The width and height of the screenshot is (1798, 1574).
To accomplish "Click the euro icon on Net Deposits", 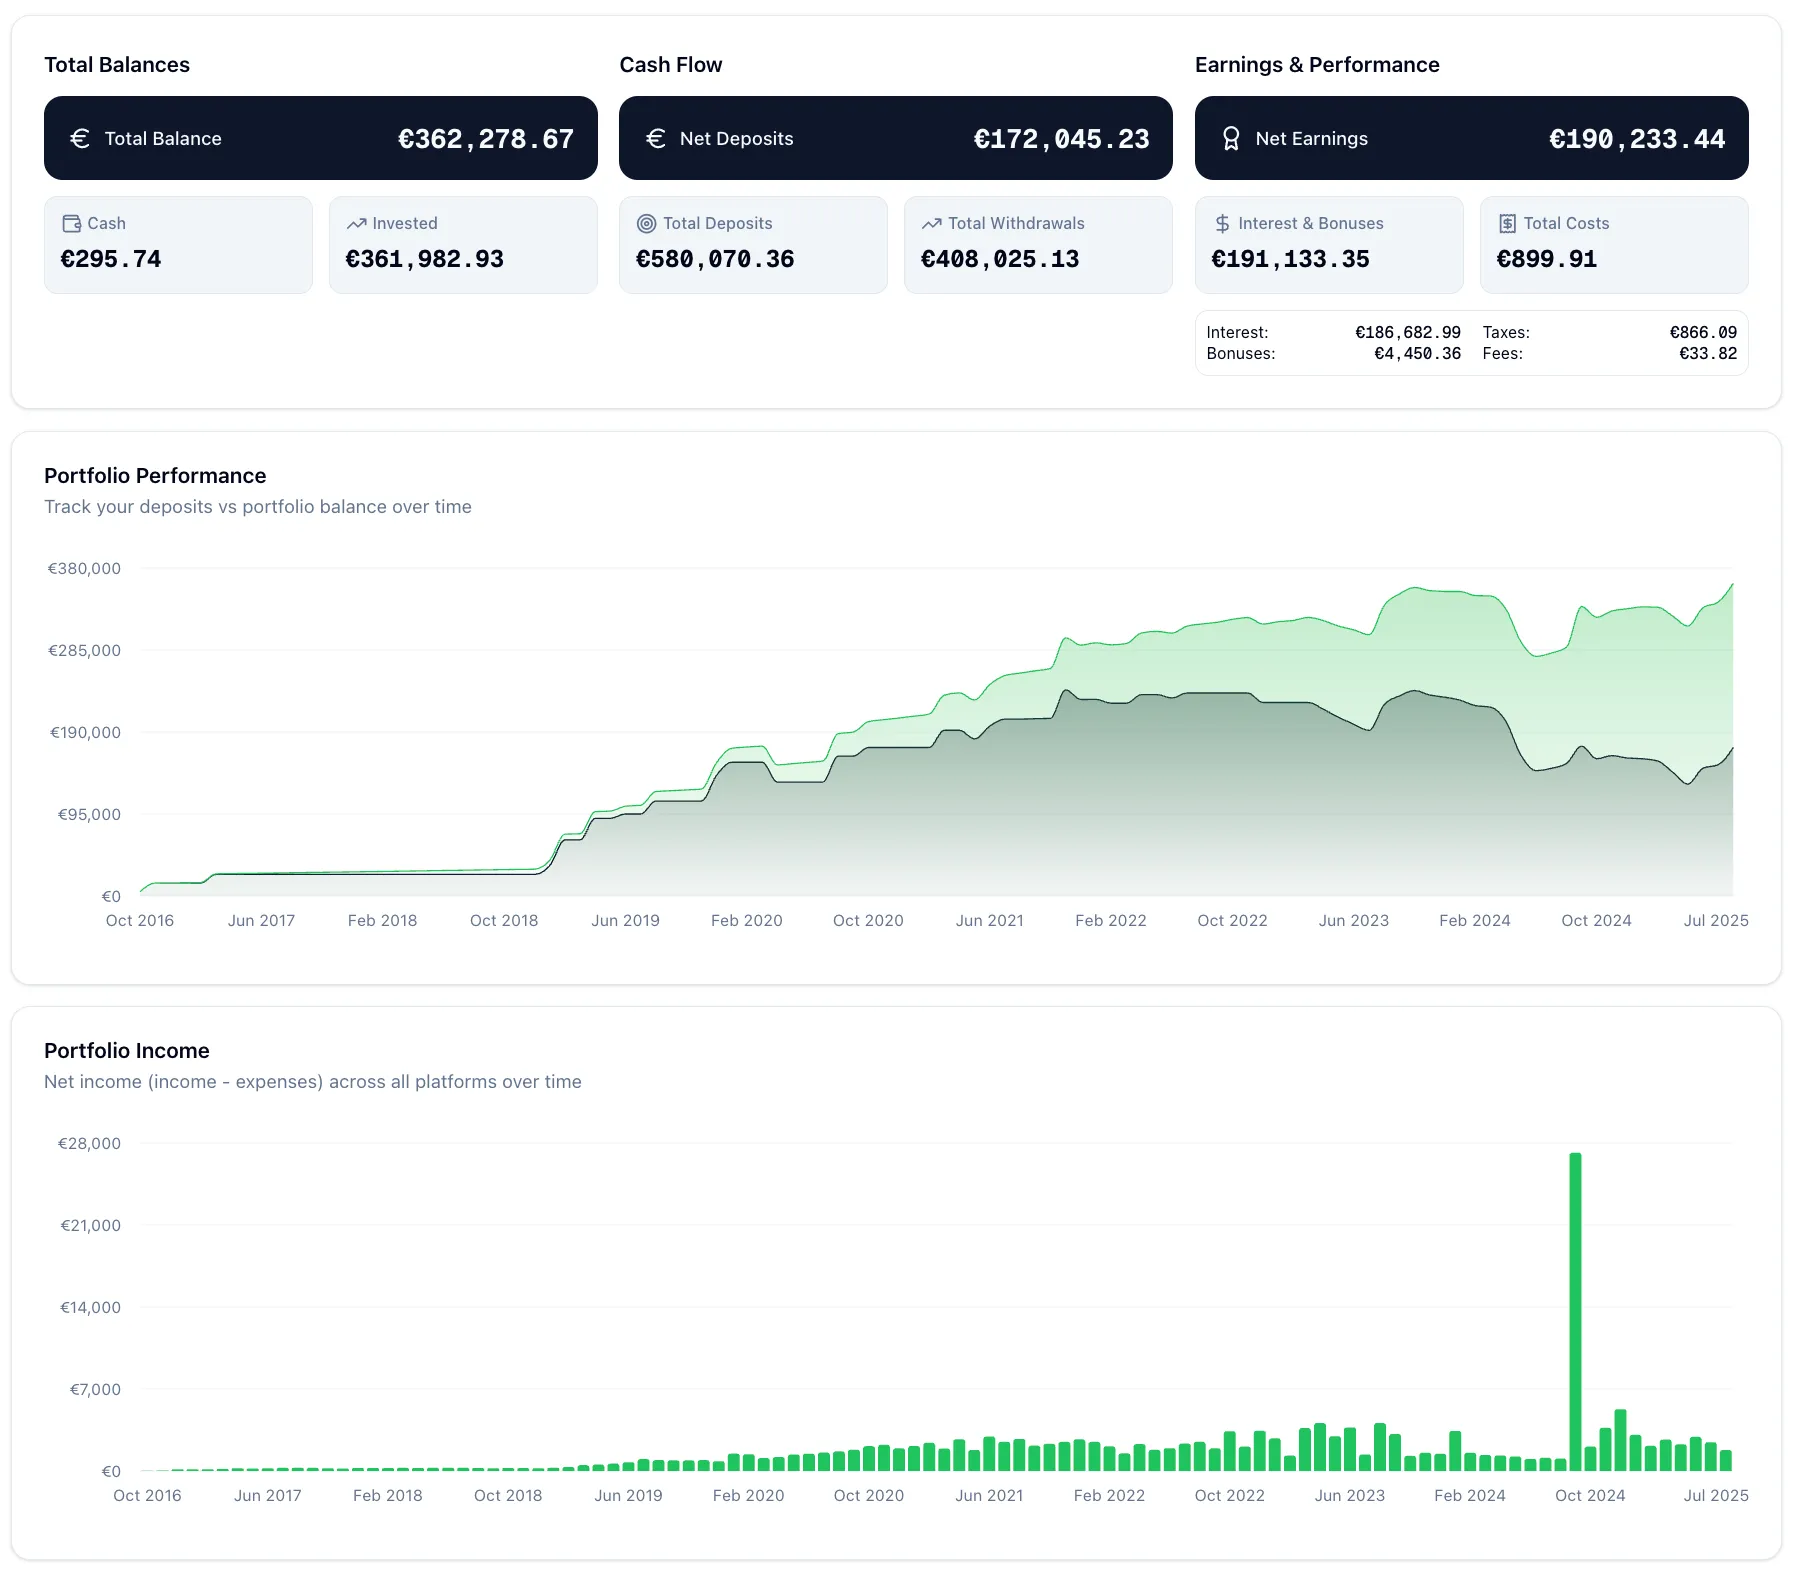I will point(656,138).
